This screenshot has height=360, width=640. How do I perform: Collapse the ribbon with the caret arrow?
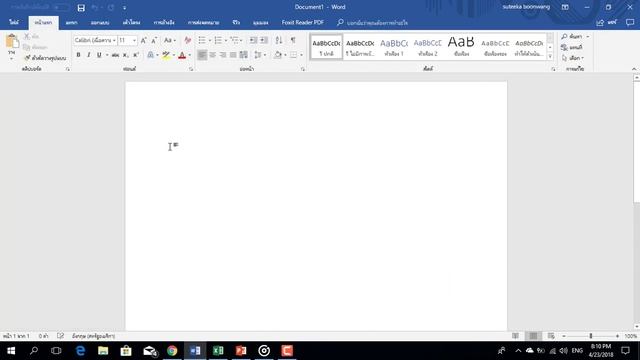point(634,69)
